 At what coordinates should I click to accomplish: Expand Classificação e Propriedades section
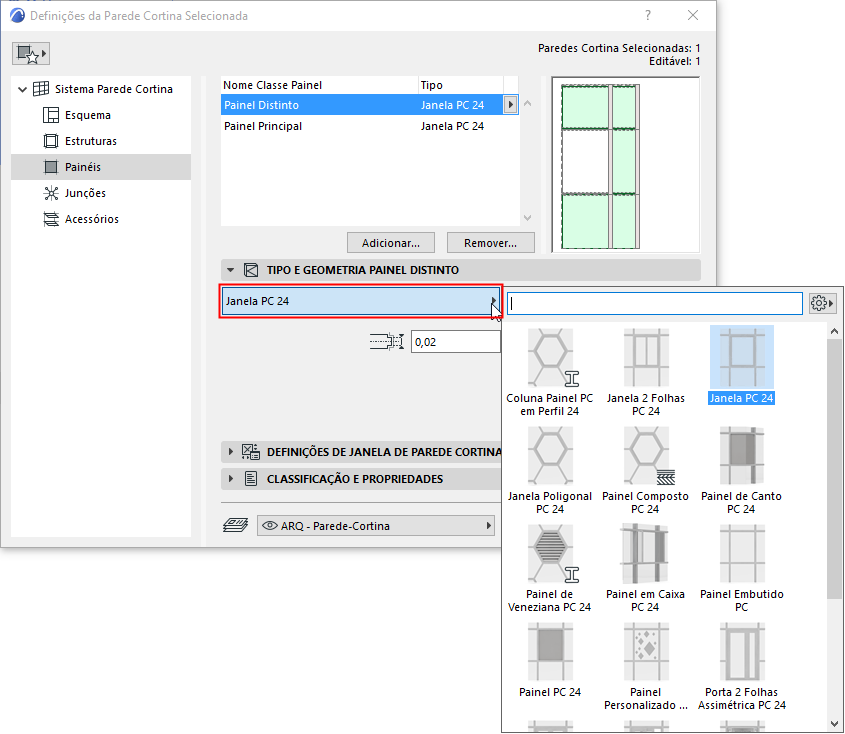coord(231,479)
